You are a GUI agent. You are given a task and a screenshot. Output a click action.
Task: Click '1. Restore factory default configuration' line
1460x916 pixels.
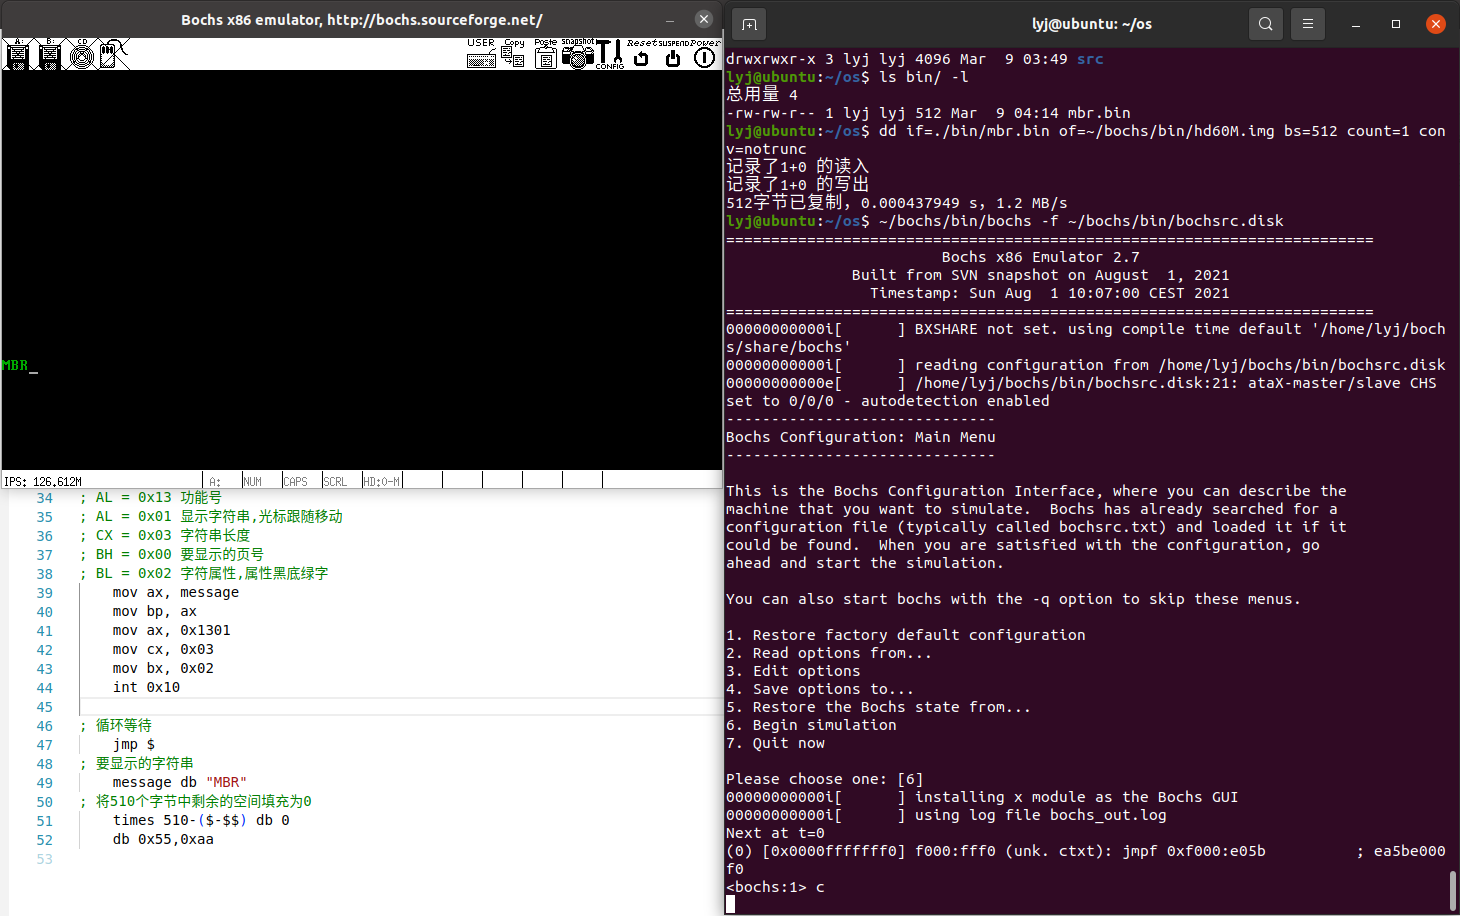coord(906,635)
